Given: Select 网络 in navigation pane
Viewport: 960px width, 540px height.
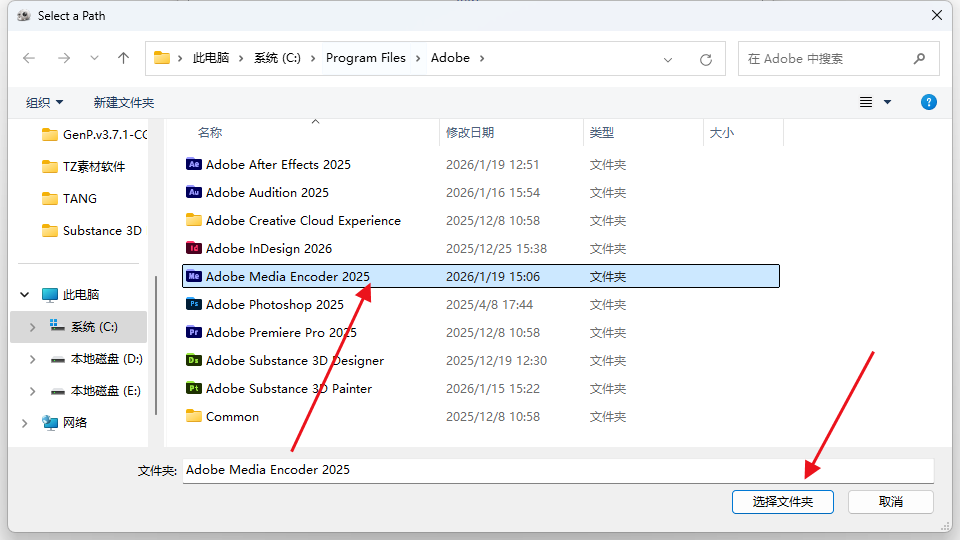Looking at the screenshot, I should click(65, 422).
